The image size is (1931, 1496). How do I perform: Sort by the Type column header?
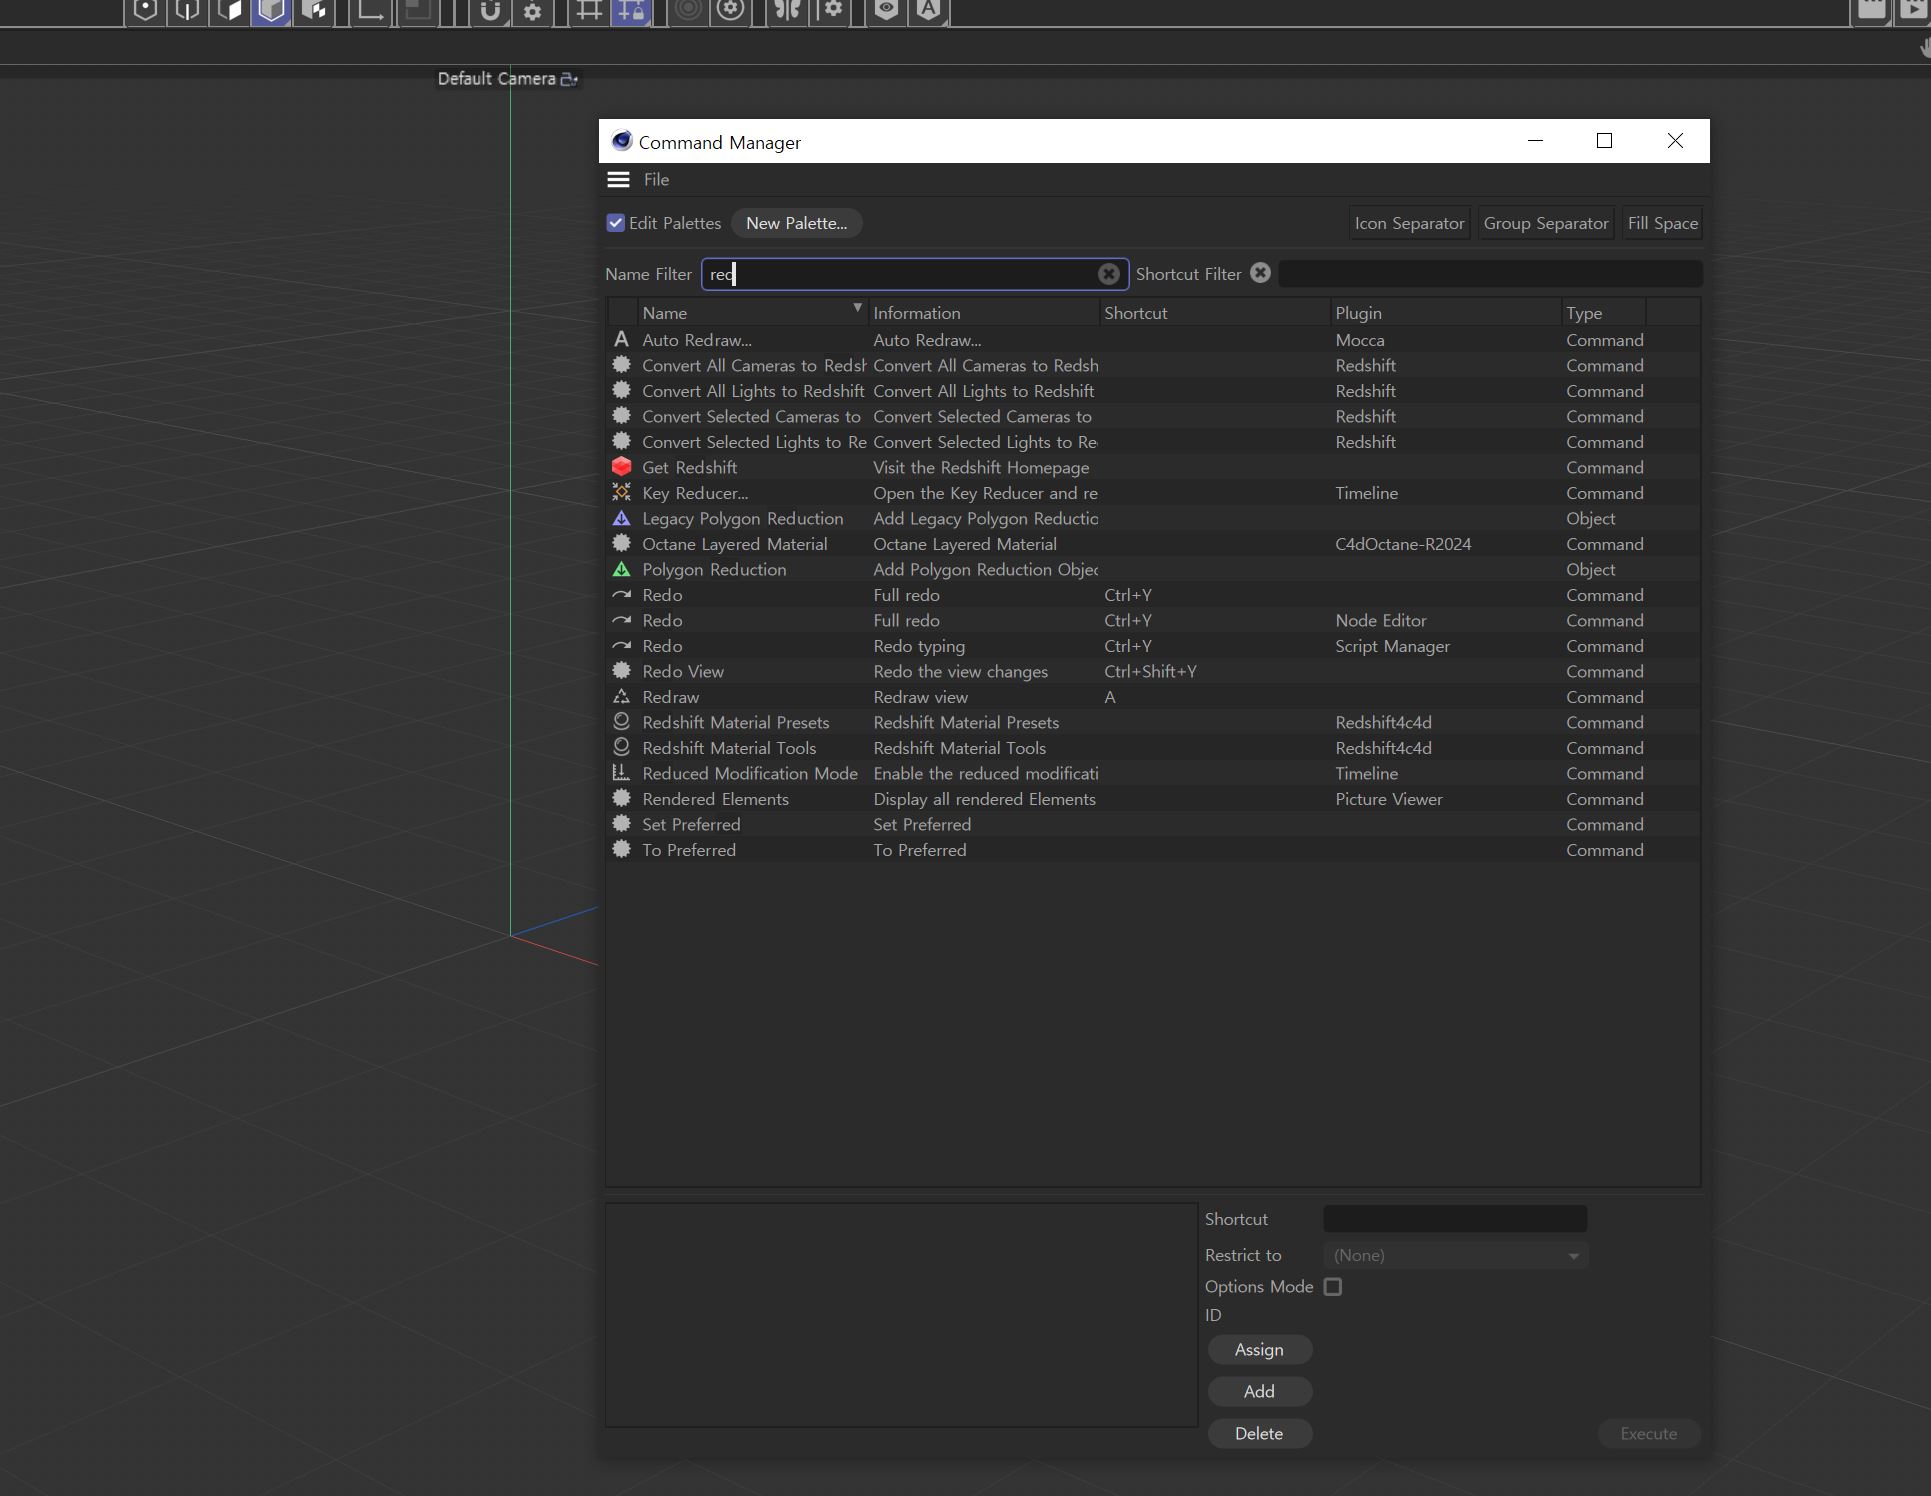[1604, 313]
